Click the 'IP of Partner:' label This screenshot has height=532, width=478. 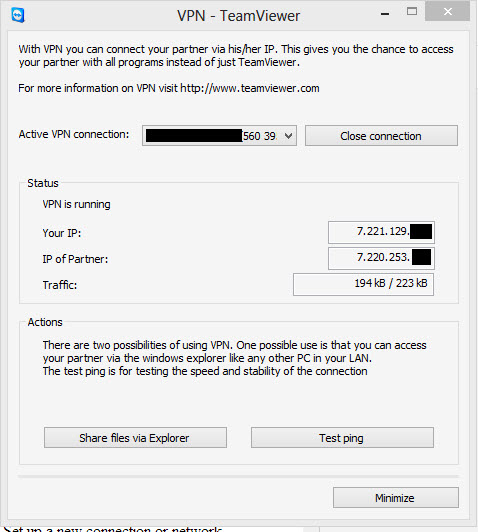coord(75,259)
